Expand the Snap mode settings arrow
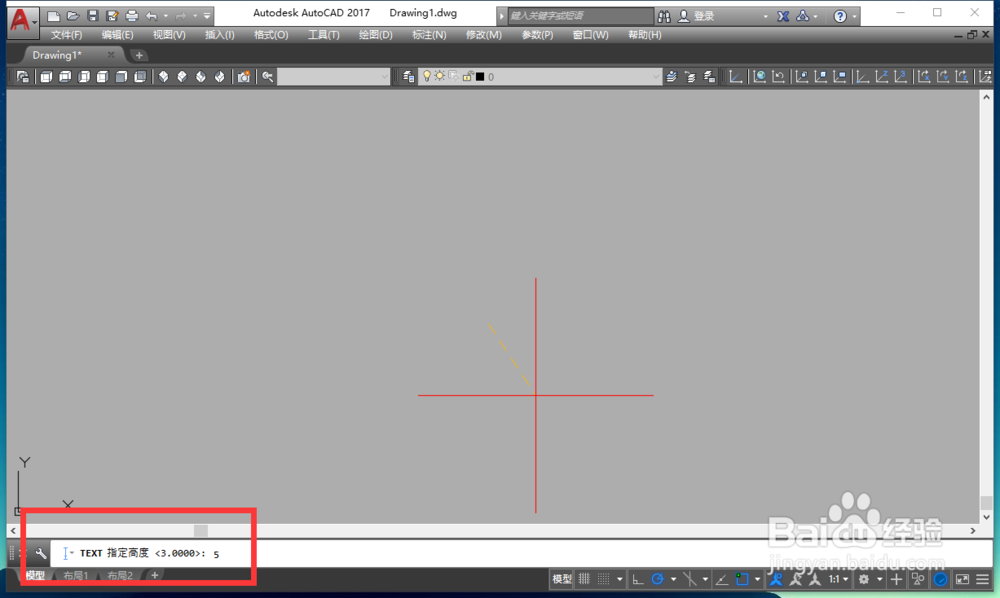This screenshot has width=1000, height=598. click(619, 580)
